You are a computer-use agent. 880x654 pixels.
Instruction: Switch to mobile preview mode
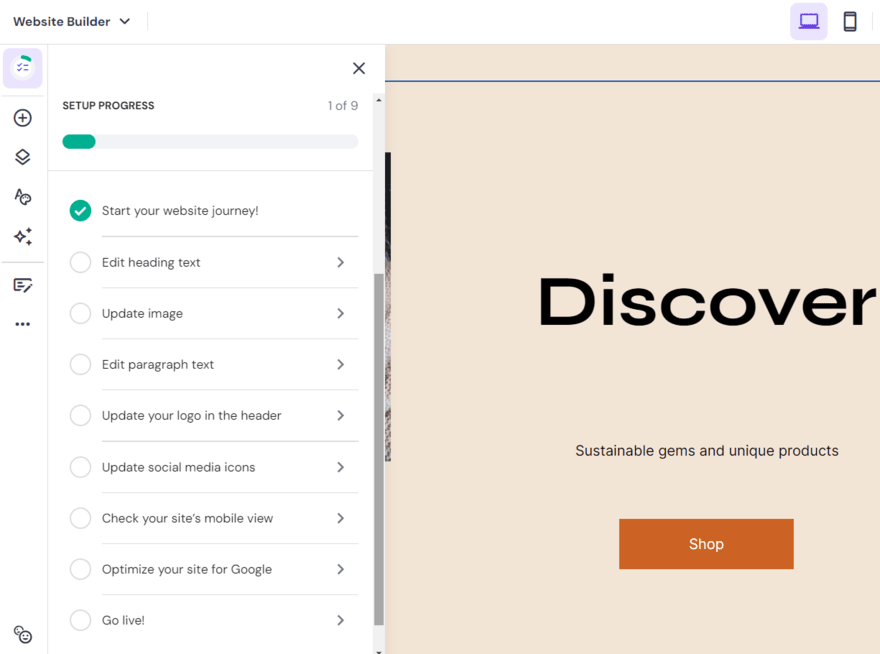click(x=850, y=21)
